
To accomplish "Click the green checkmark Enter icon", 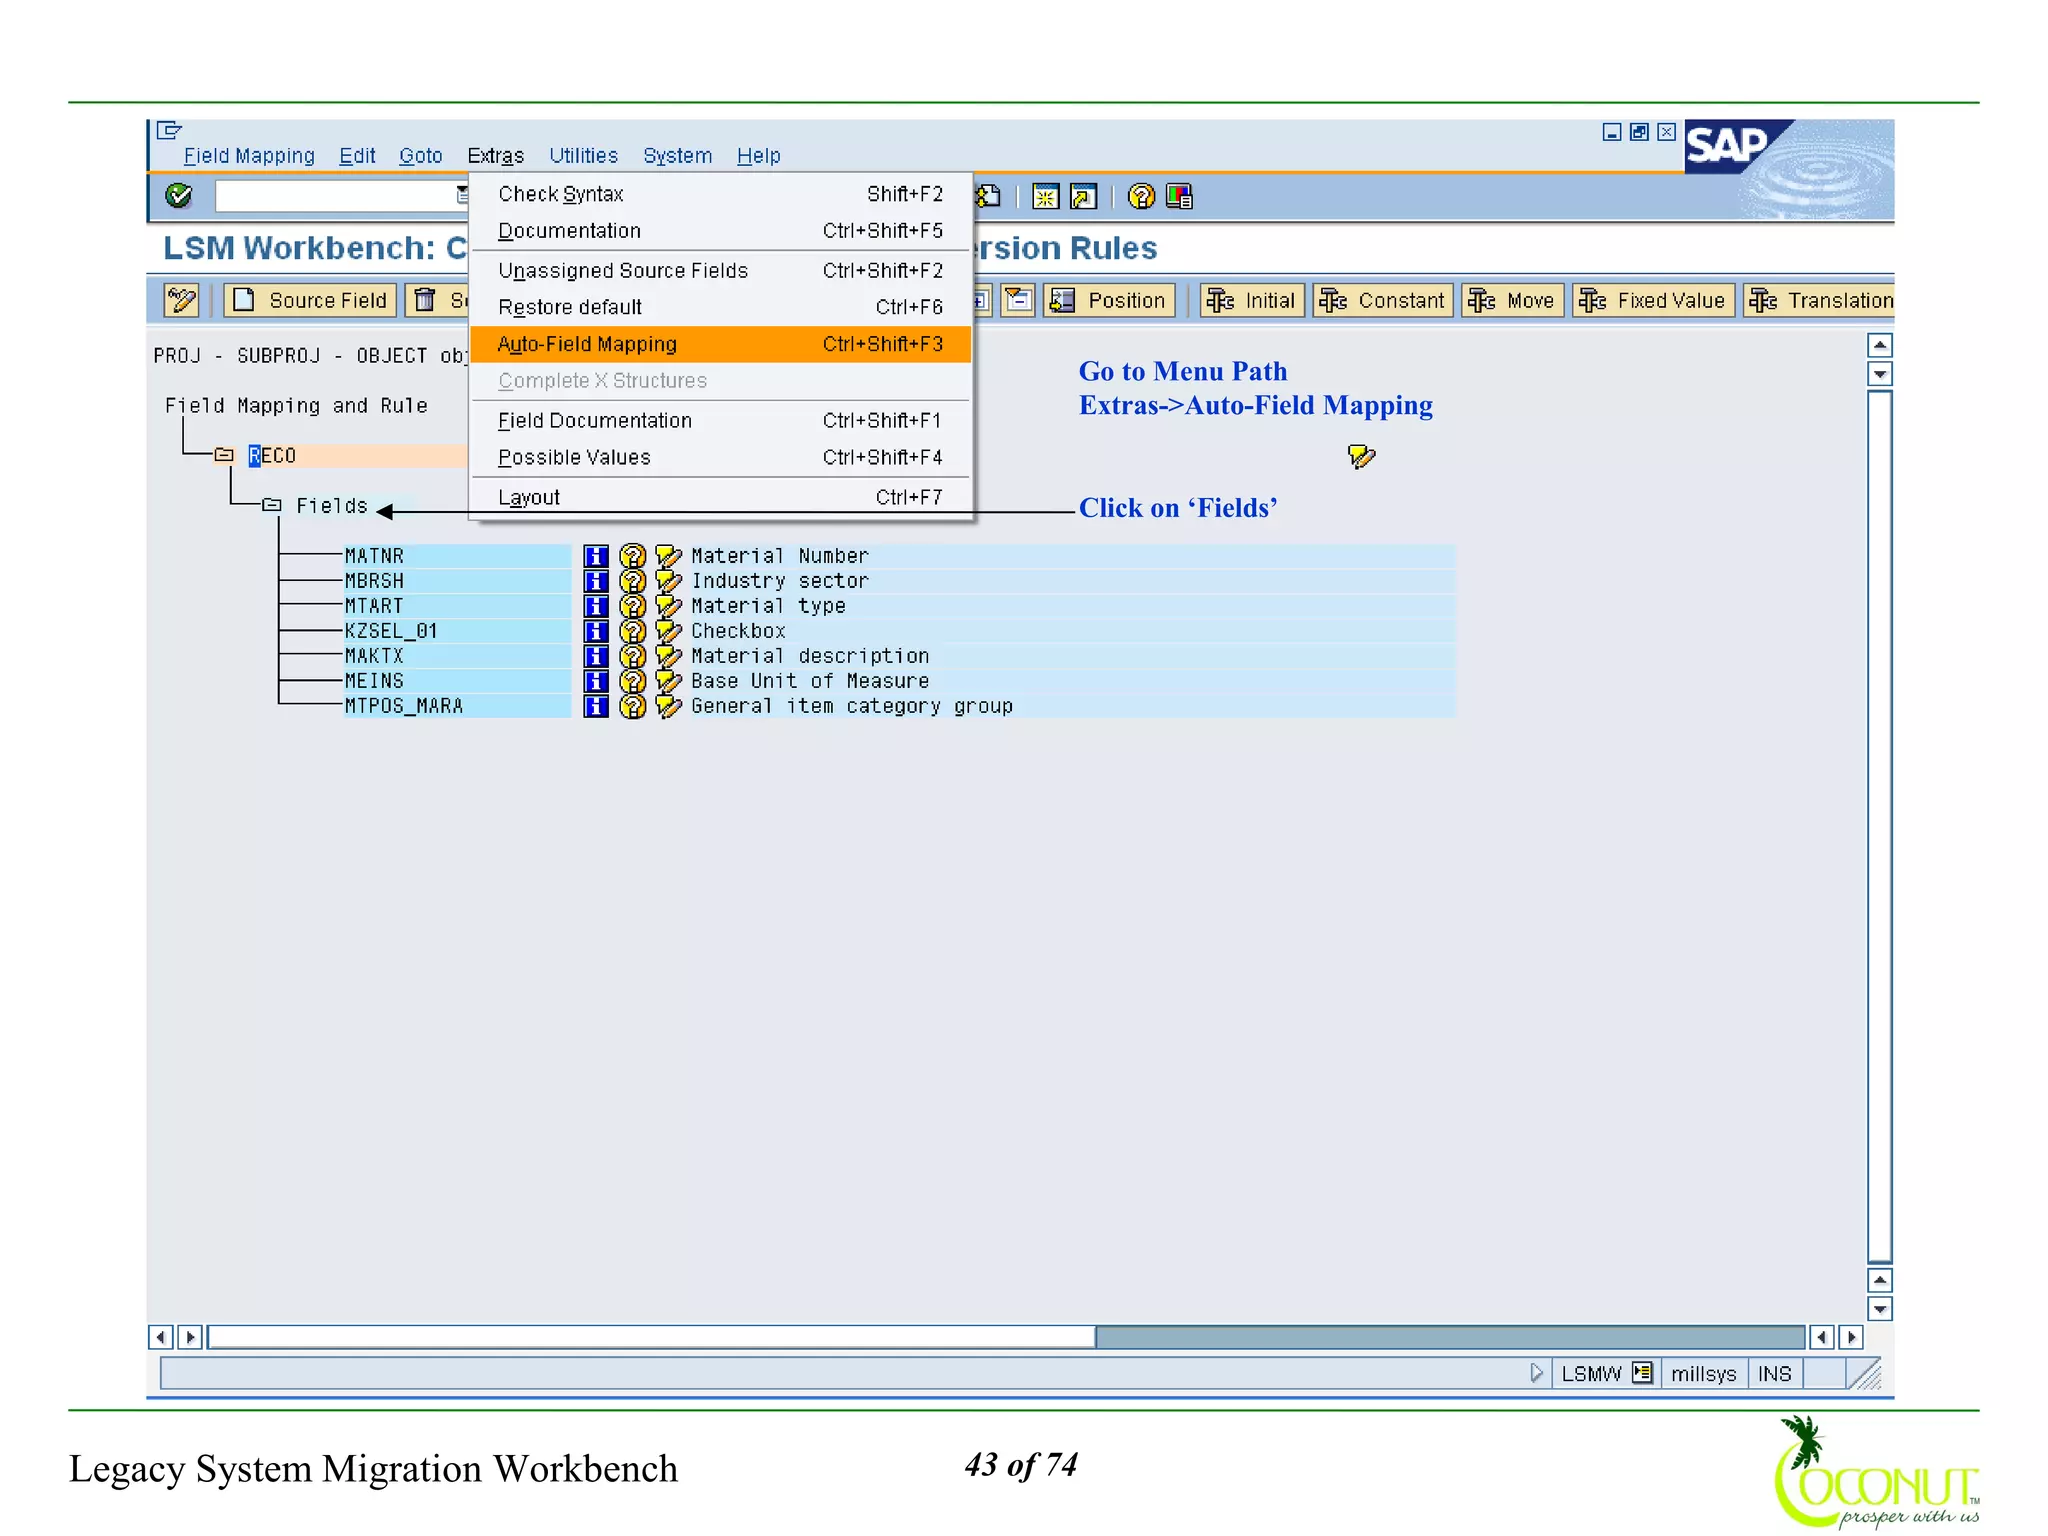I will coord(179,195).
